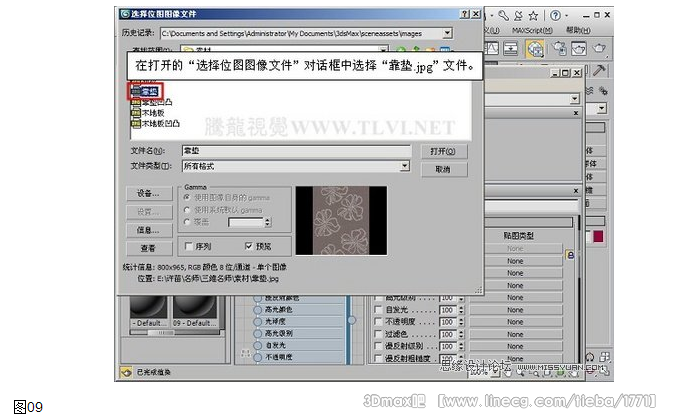Open Render Setup teapot icon

560,48
